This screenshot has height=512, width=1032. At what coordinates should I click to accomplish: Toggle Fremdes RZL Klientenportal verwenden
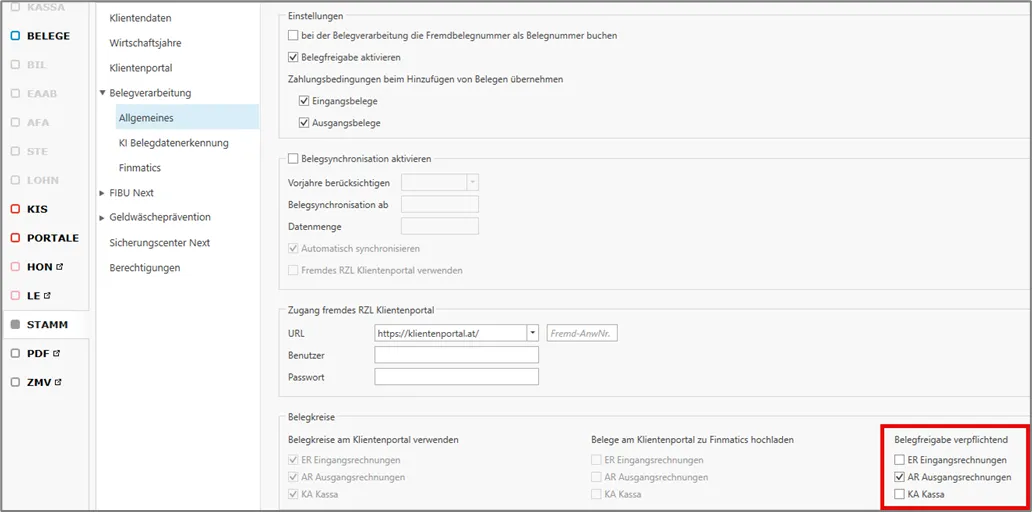(x=294, y=270)
